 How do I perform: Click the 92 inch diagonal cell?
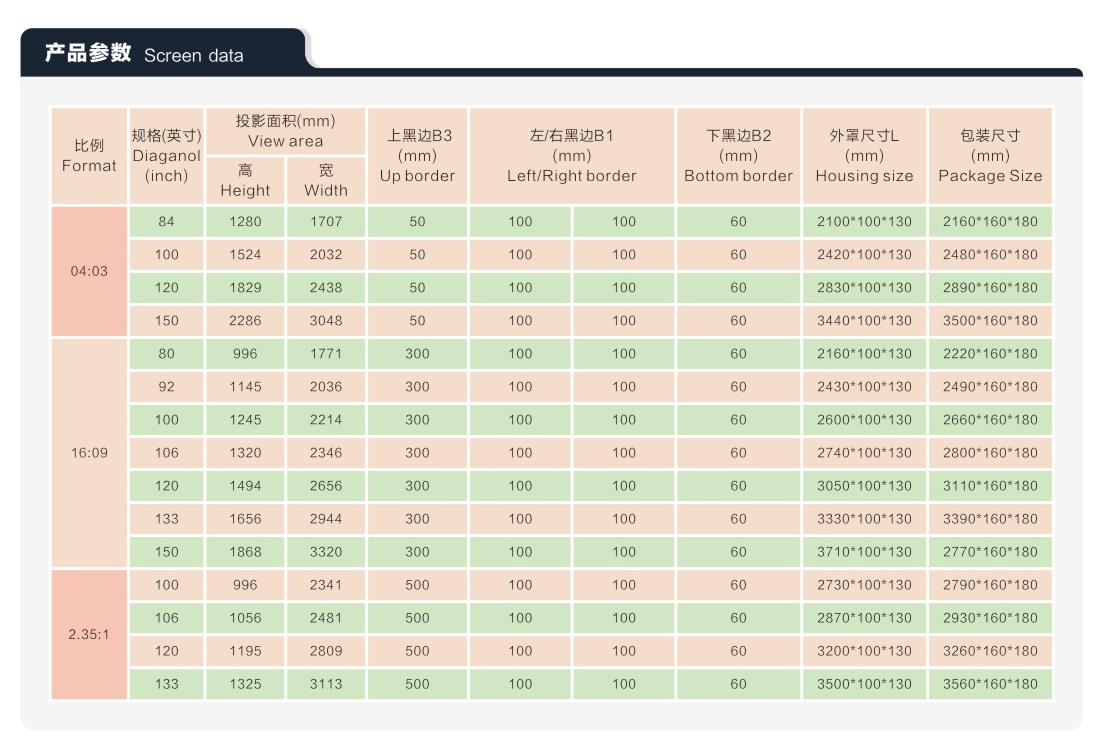(x=167, y=387)
